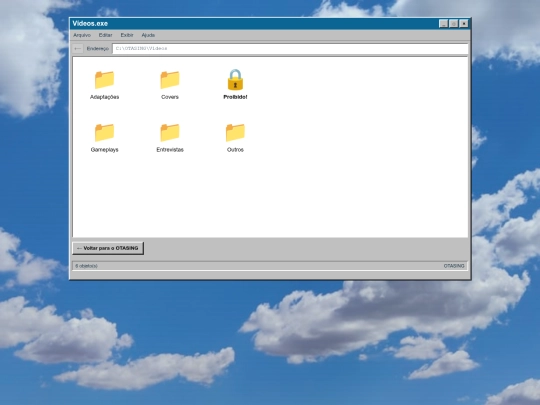540x405 pixels.
Task: Click the Videos.exe title text
Action: pos(90,23)
